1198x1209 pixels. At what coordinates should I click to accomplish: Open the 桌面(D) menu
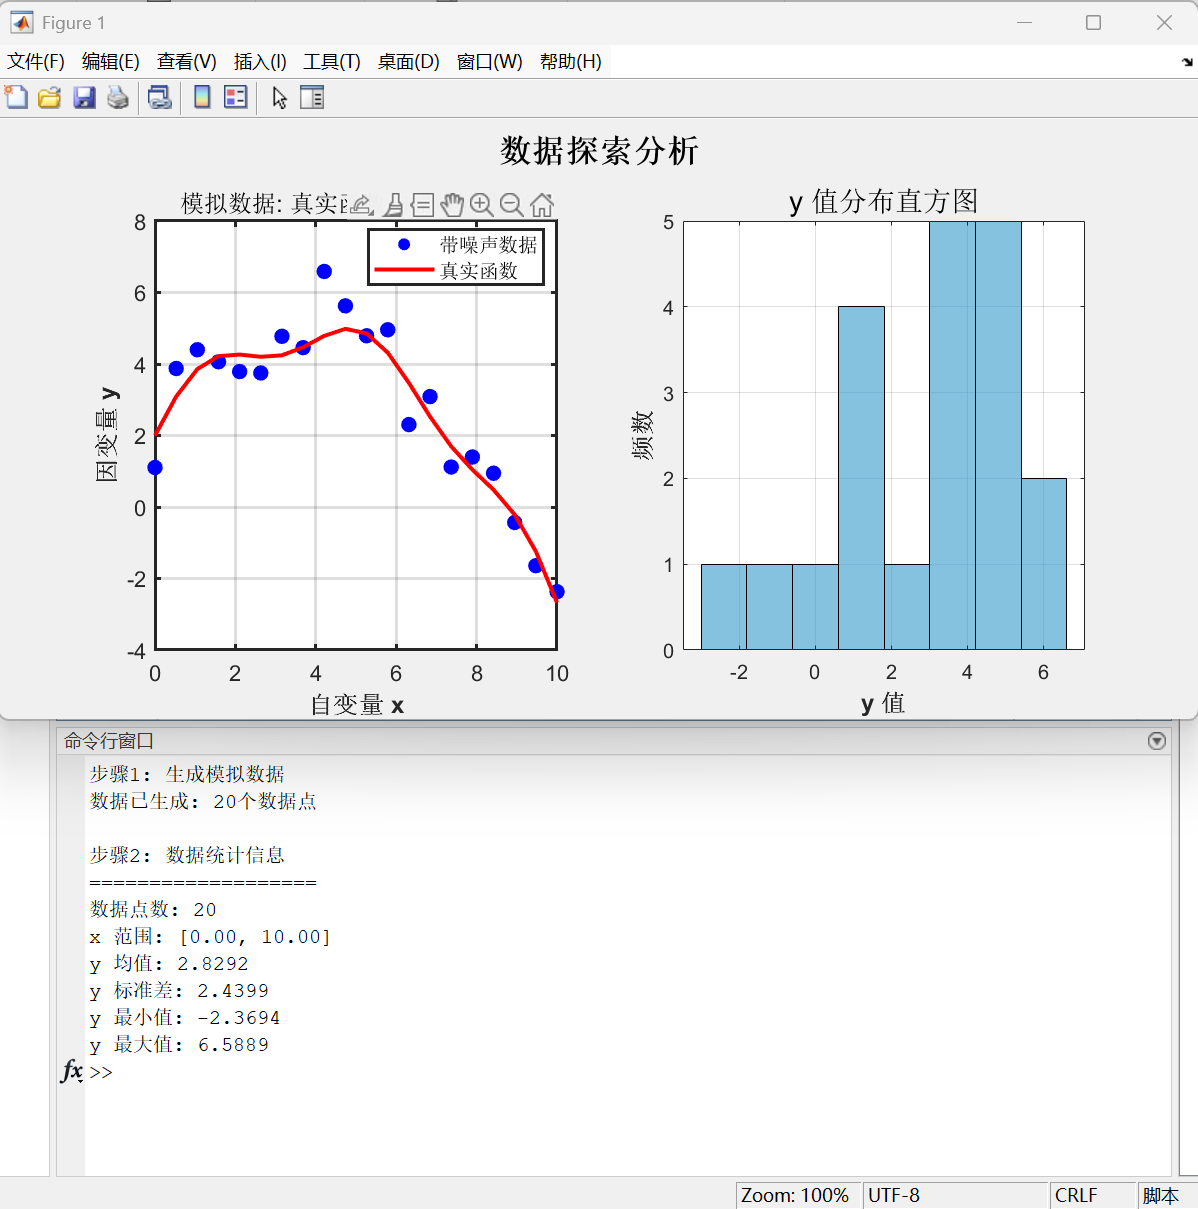pyautogui.click(x=409, y=61)
